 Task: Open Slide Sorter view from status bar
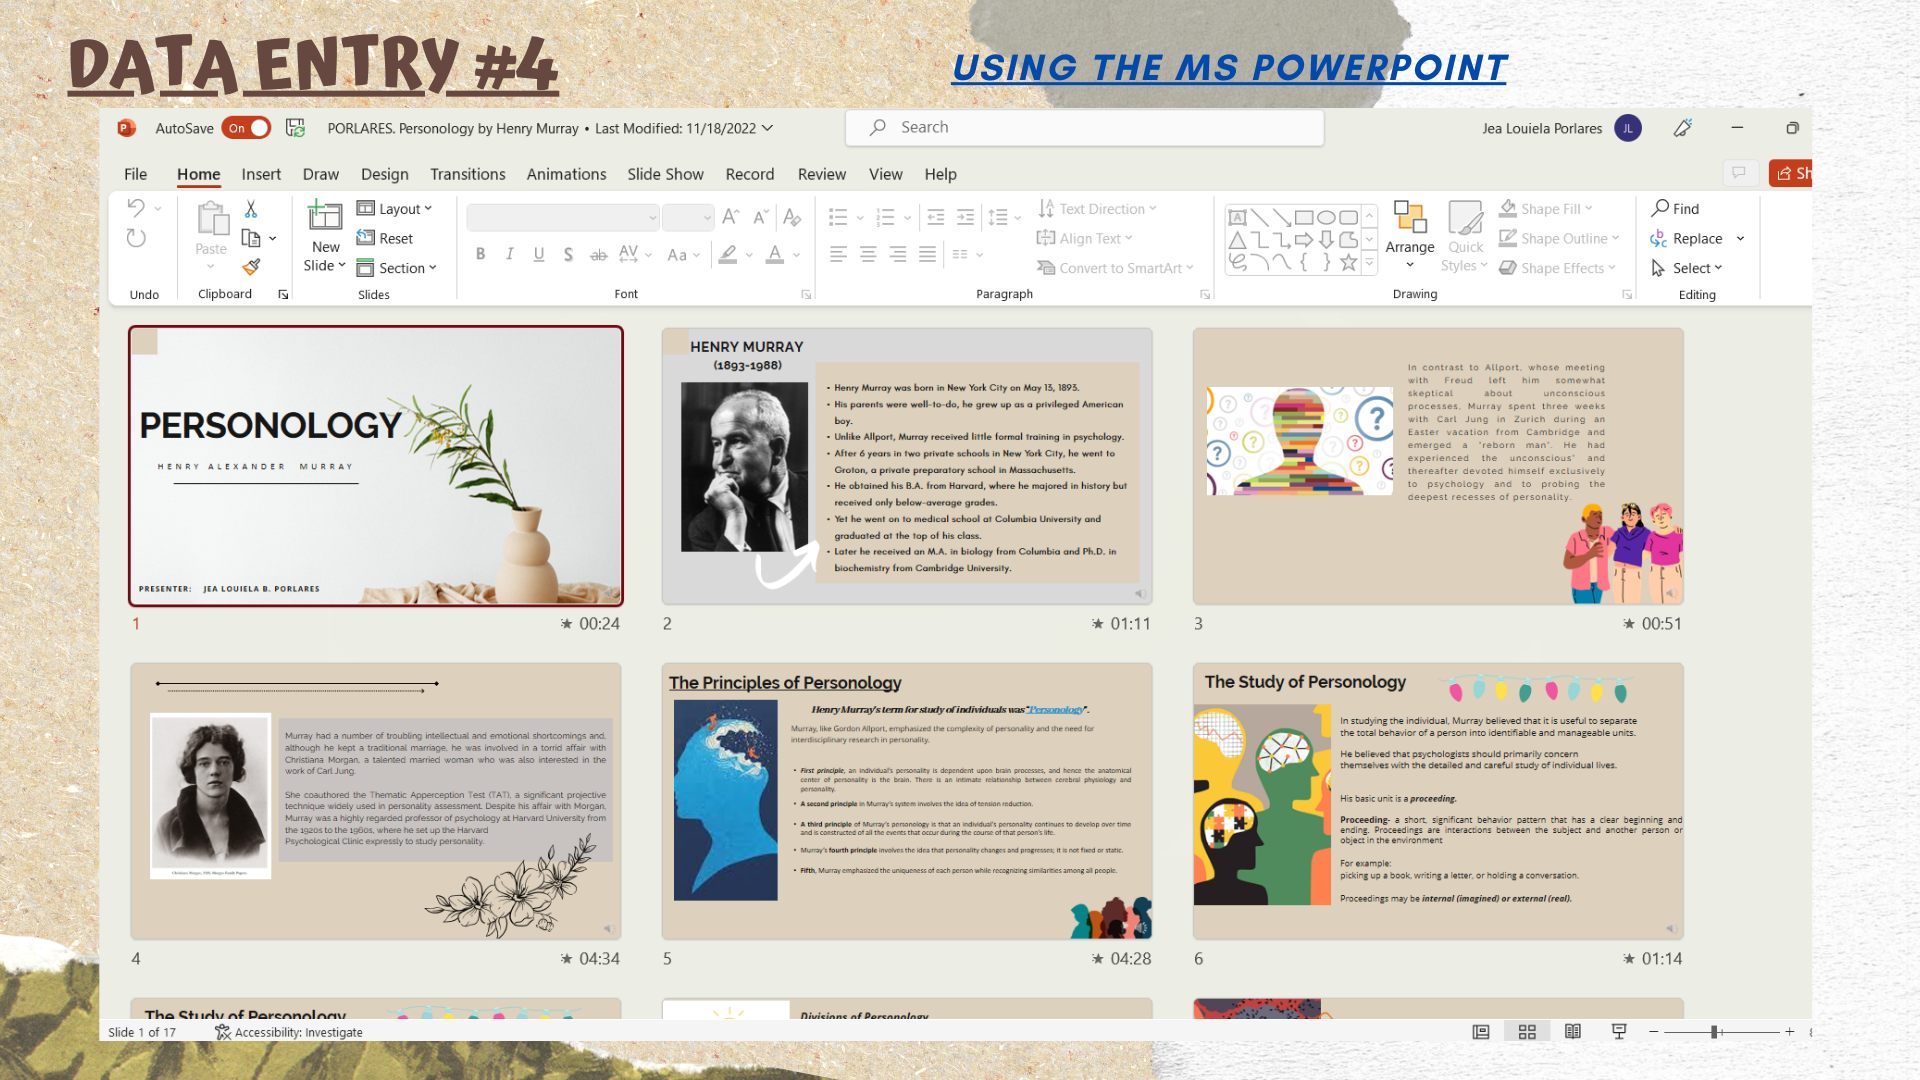[1527, 1032]
